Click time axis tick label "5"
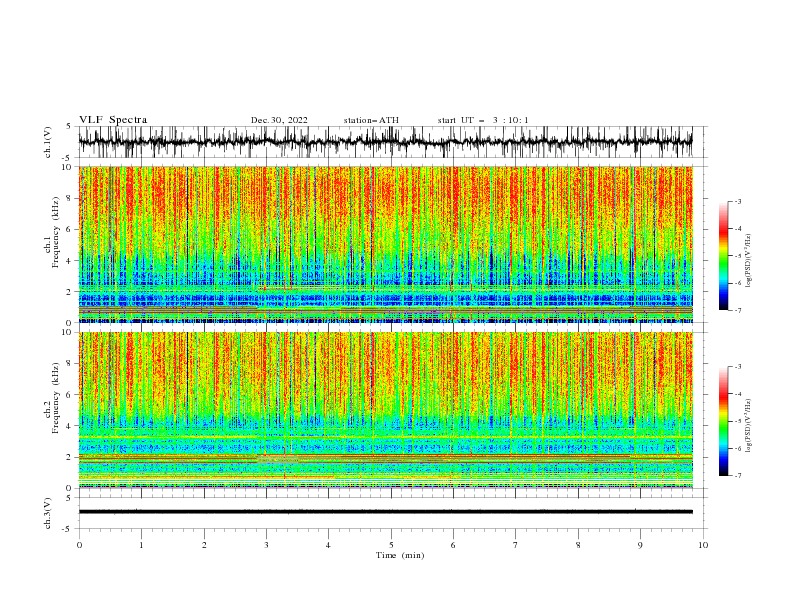Image resolution: width=792 pixels, height=612 pixels. (391, 545)
